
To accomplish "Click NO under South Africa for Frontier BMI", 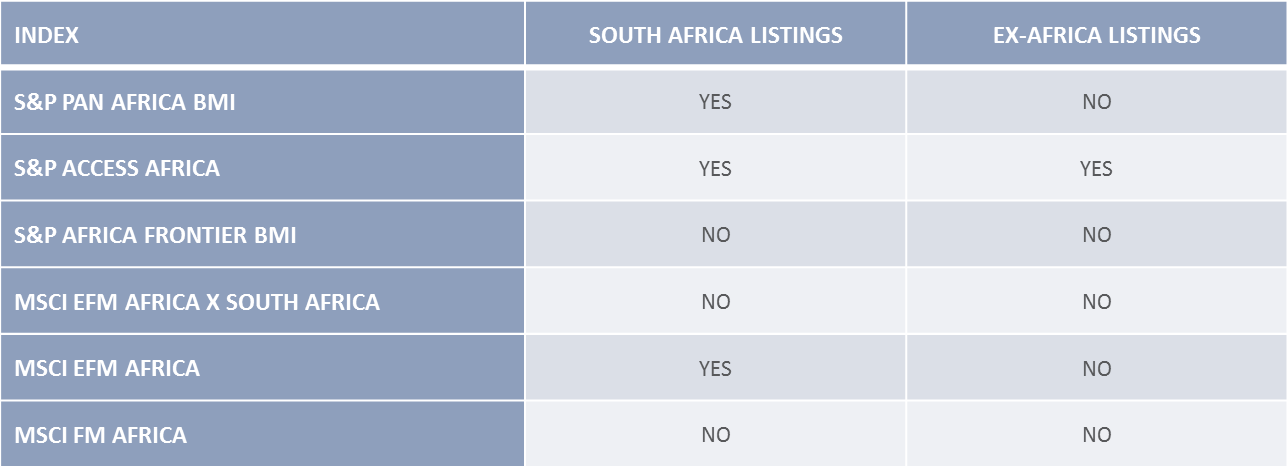I will click(715, 235).
